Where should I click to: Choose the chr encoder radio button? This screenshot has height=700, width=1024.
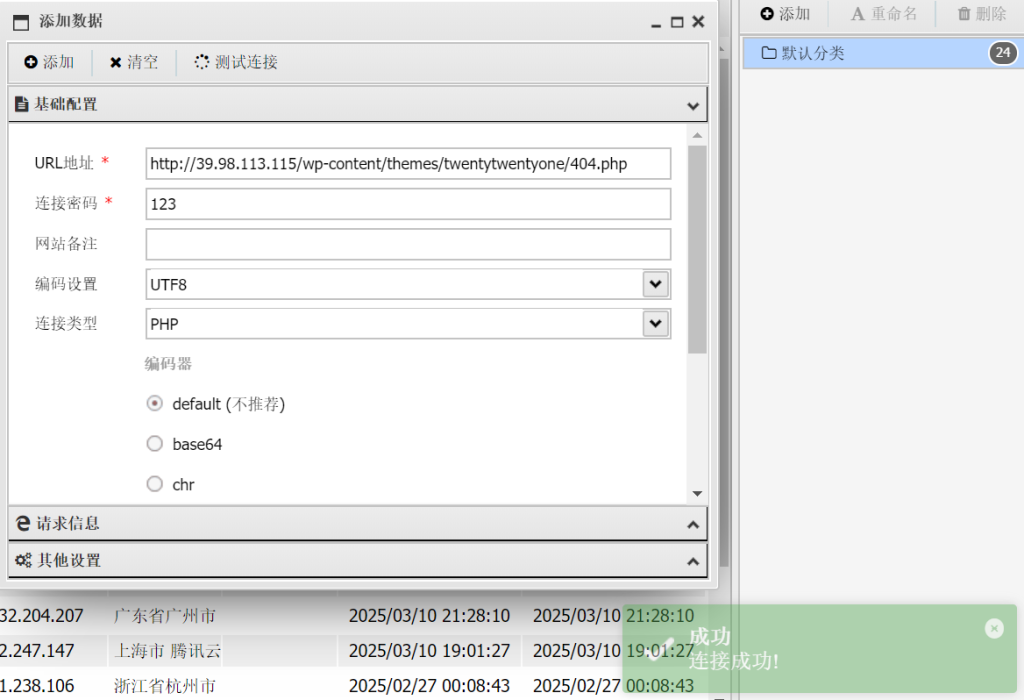[x=155, y=484]
